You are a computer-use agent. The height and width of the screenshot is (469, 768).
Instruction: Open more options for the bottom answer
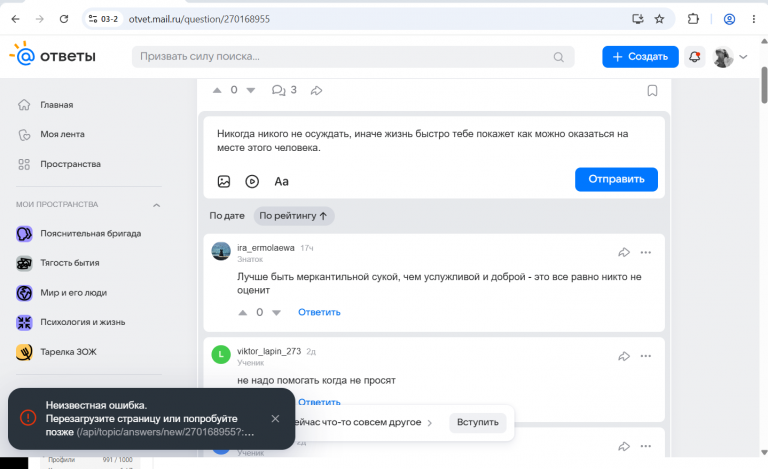point(646,446)
